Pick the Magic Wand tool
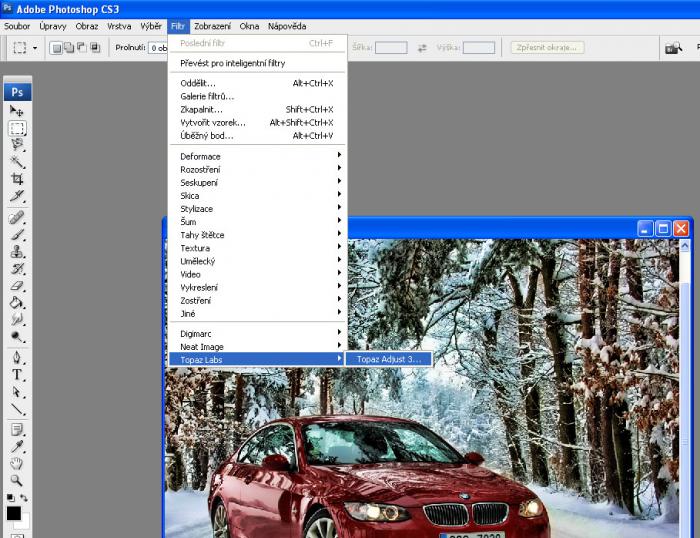This screenshot has height=538, width=700. pos(17,162)
